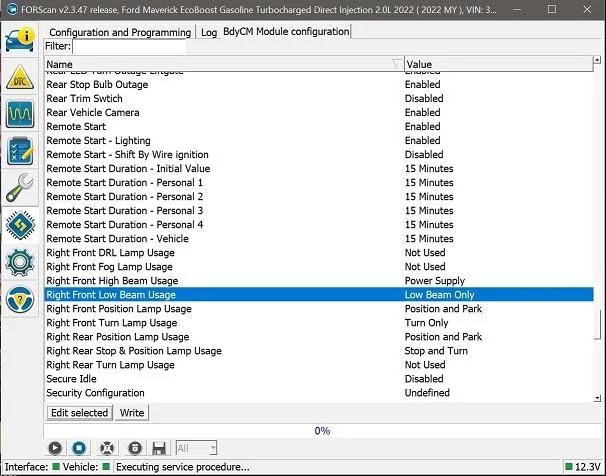This screenshot has width=606, height=476.
Task: Click the lifebuoy icon in bottom toolbar
Action: tap(107, 448)
